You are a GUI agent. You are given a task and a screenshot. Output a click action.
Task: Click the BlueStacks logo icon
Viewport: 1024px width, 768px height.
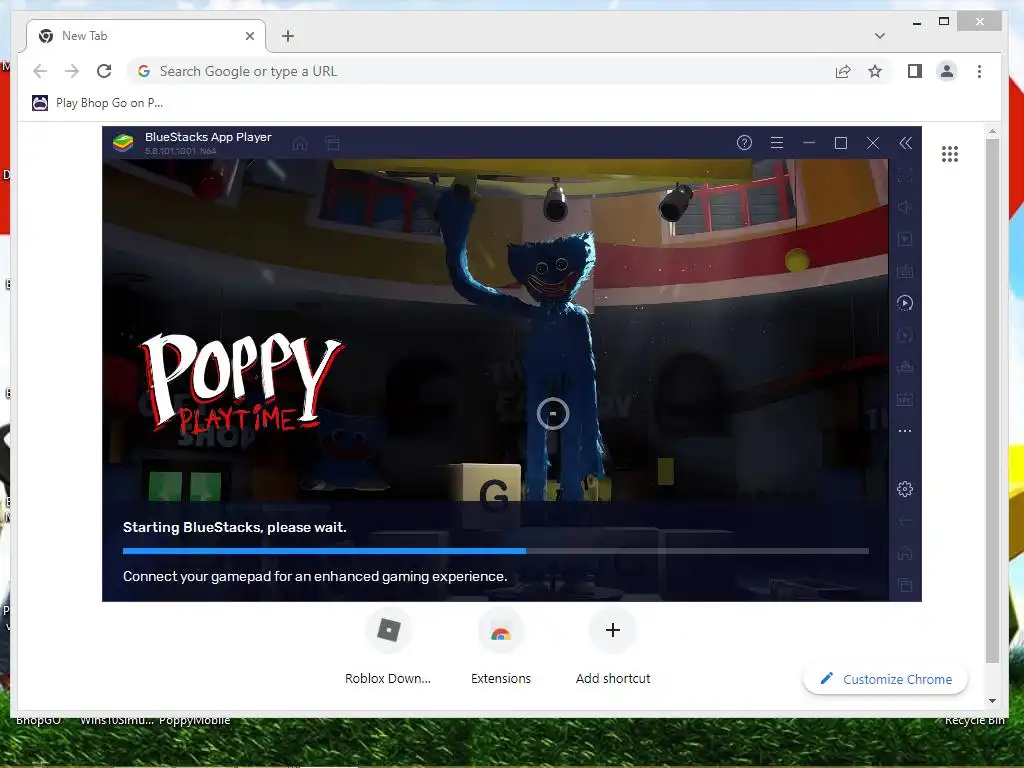pos(123,142)
